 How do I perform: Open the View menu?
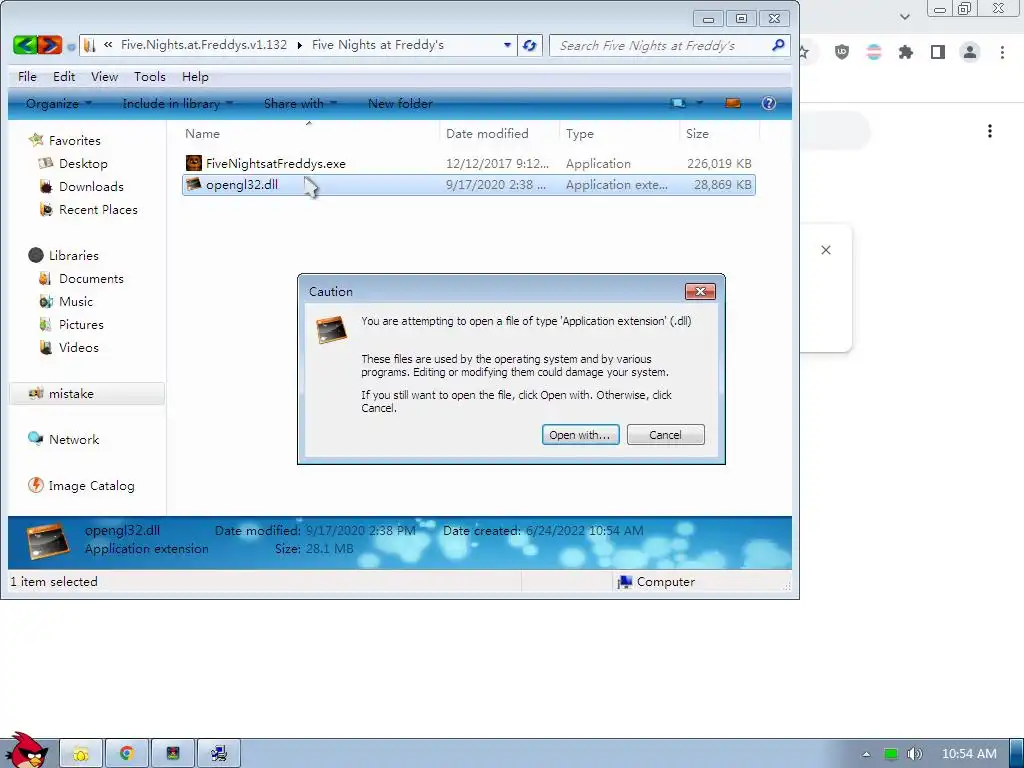click(x=104, y=76)
